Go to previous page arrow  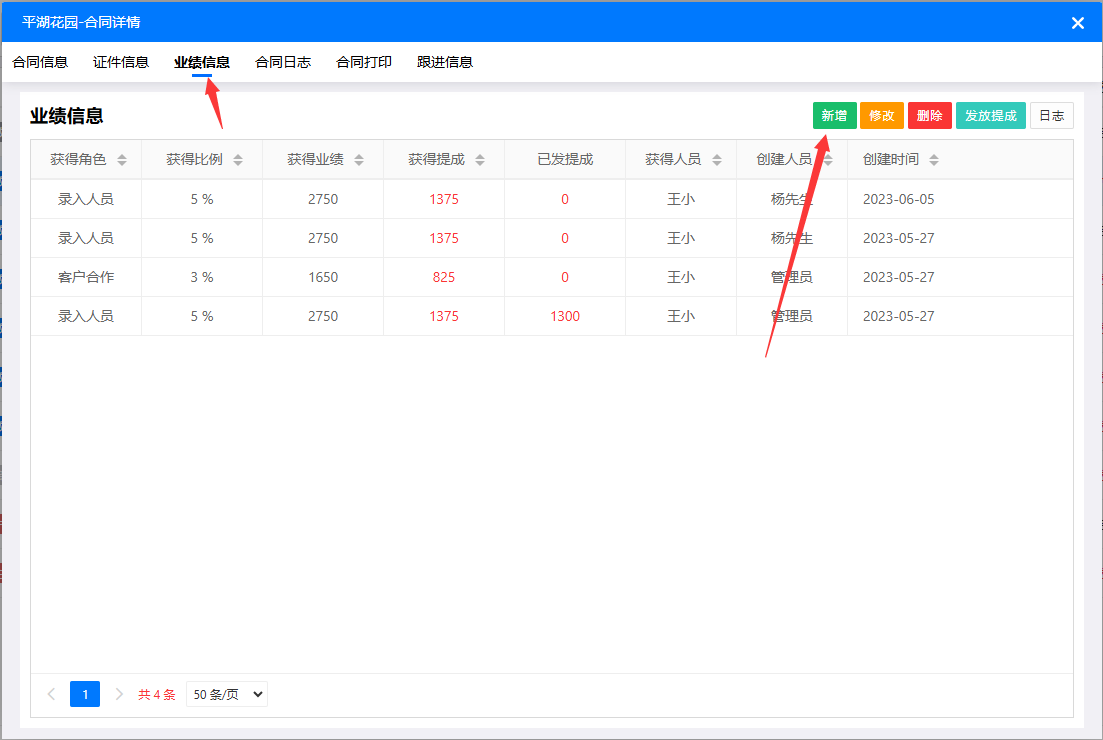pos(52,694)
